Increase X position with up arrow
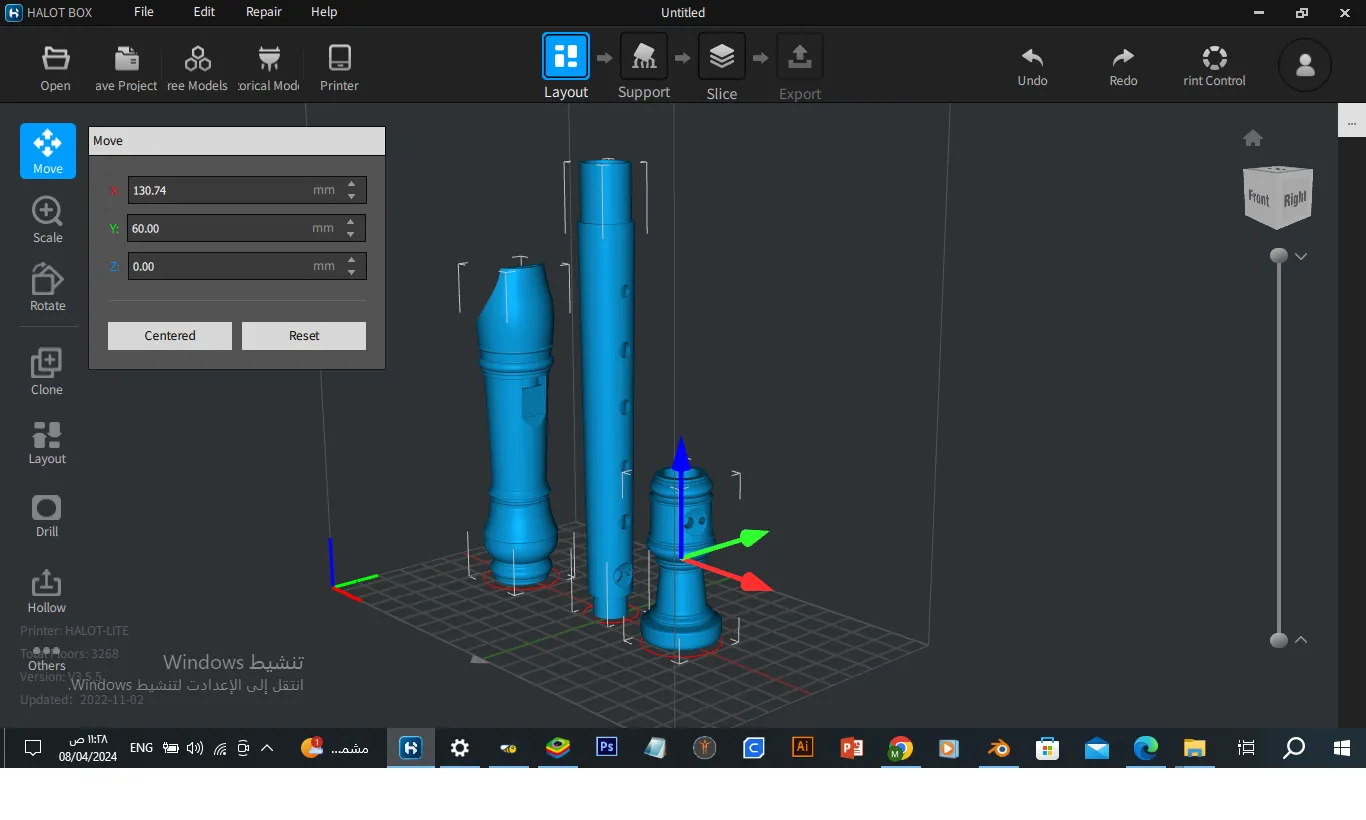 [x=351, y=184]
